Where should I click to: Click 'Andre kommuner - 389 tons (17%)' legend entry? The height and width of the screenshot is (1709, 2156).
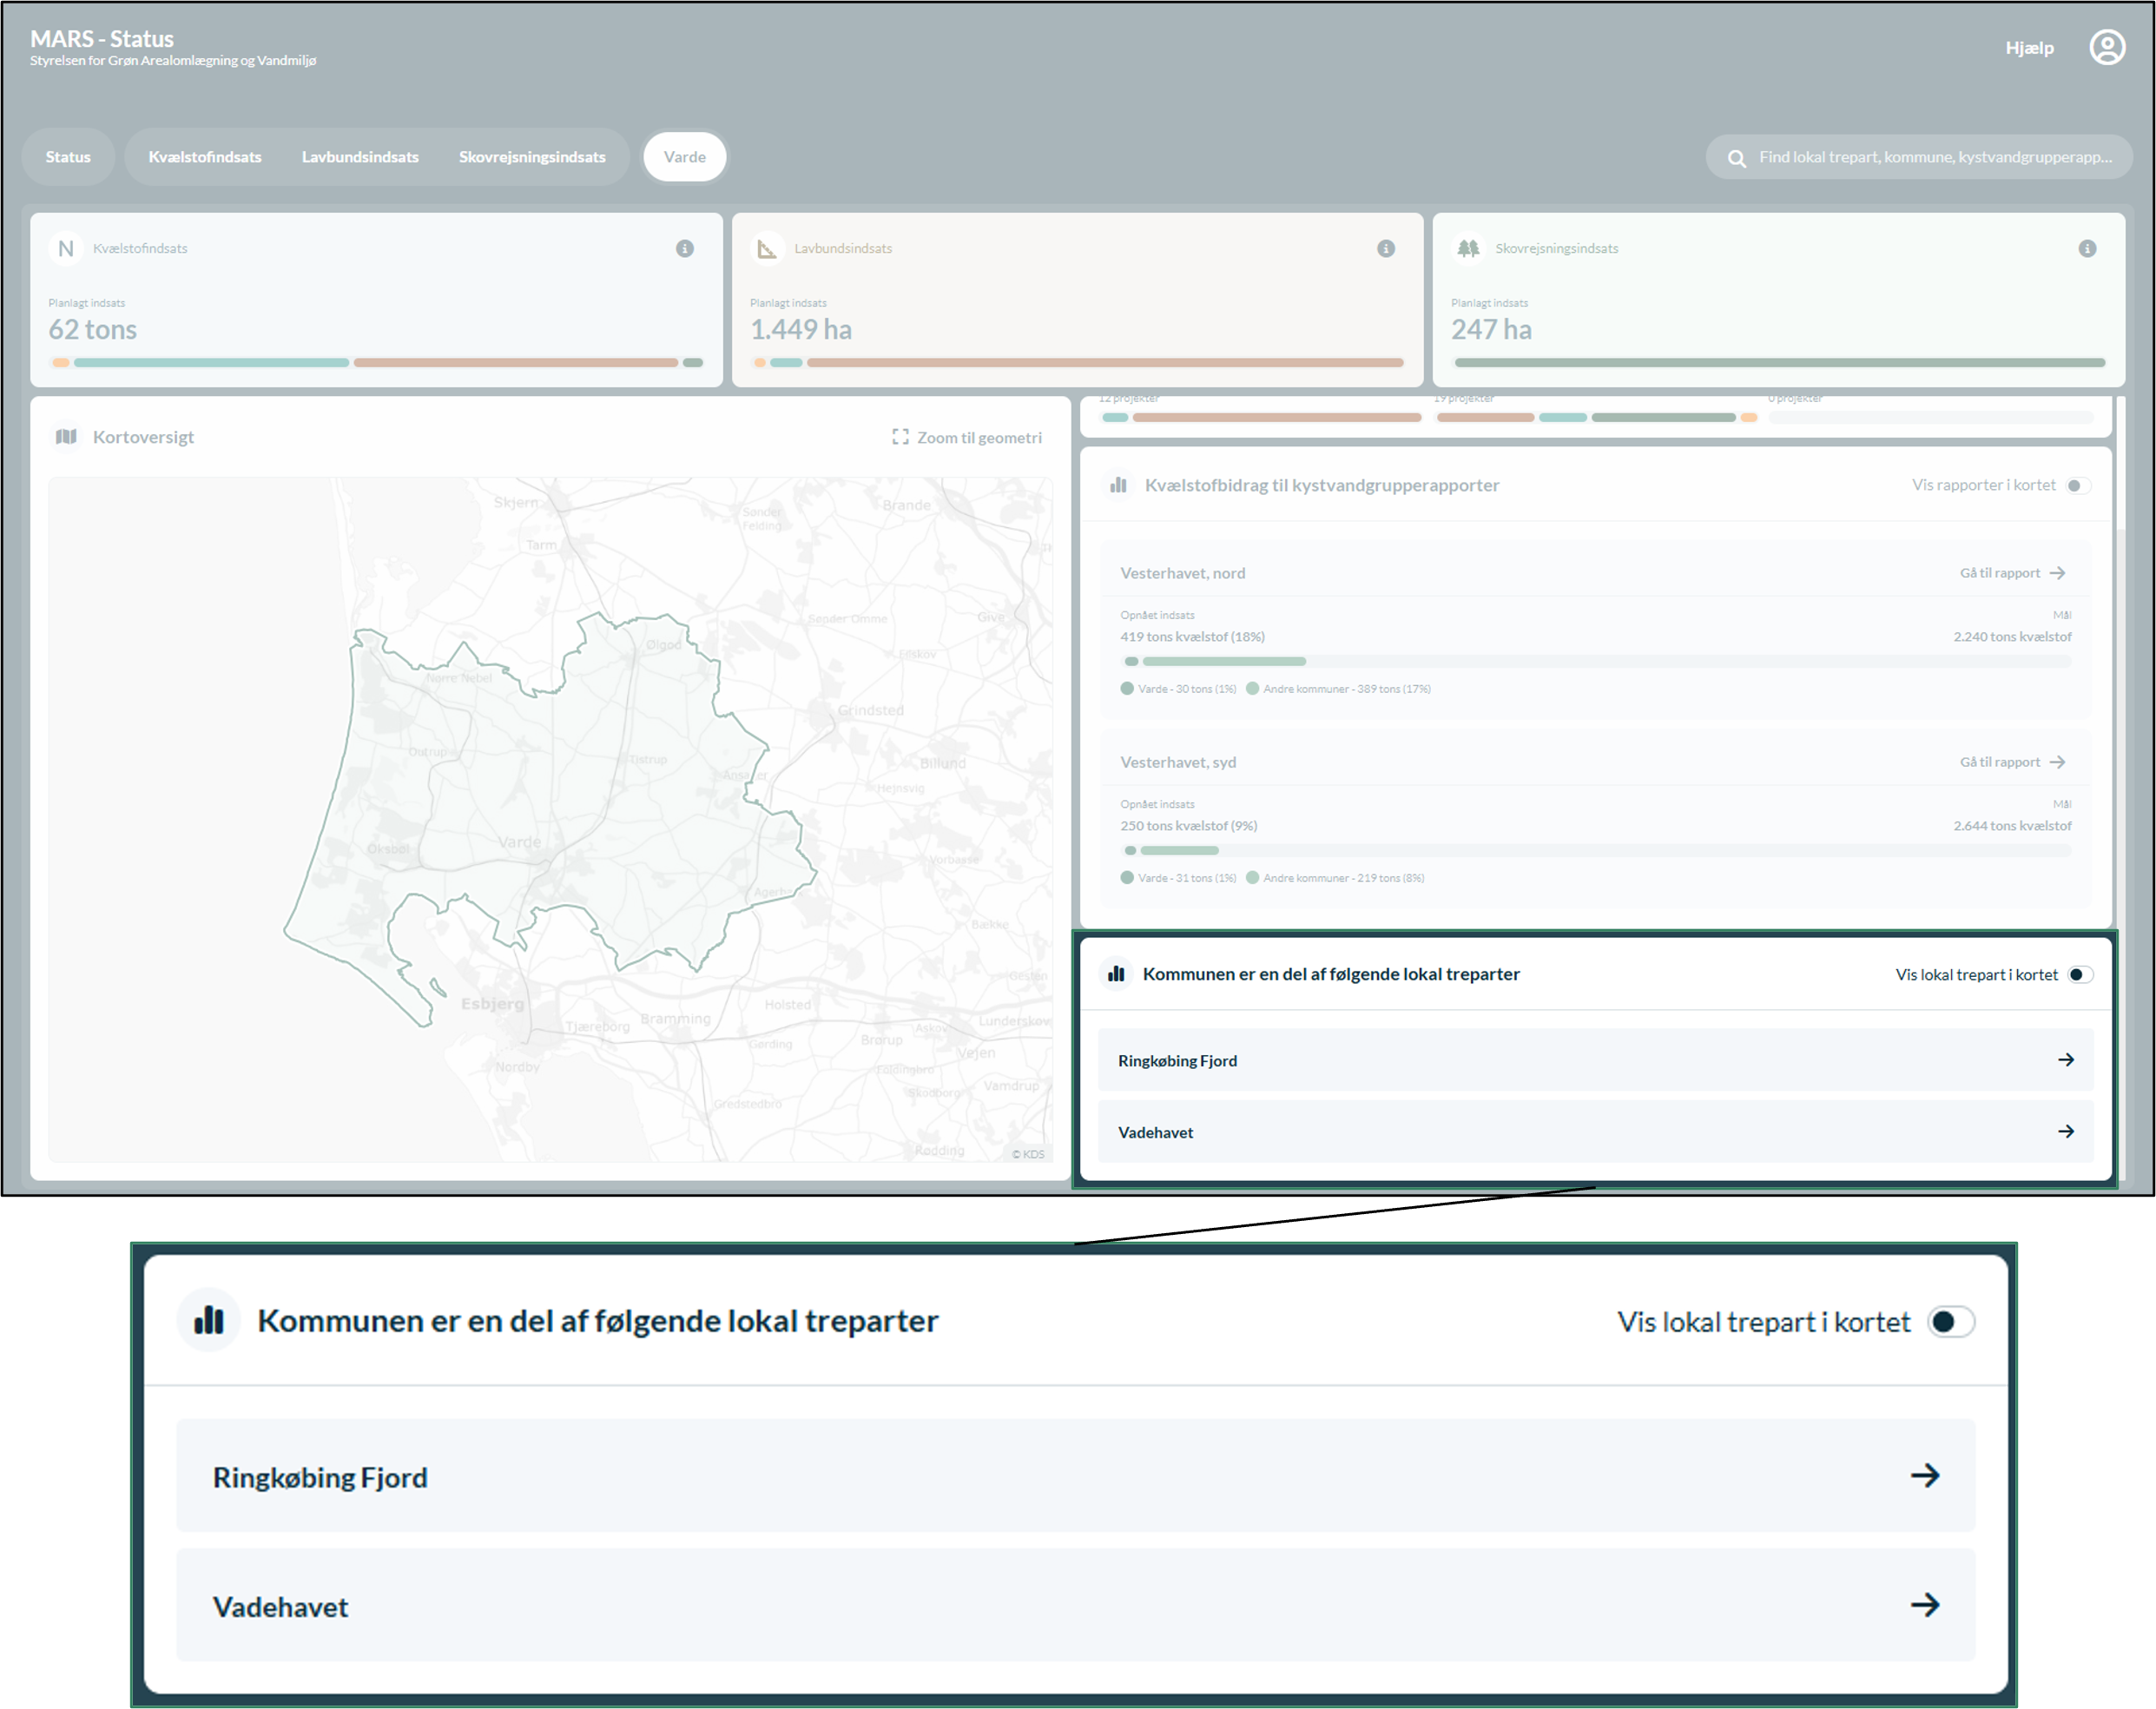(x=1339, y=689)
